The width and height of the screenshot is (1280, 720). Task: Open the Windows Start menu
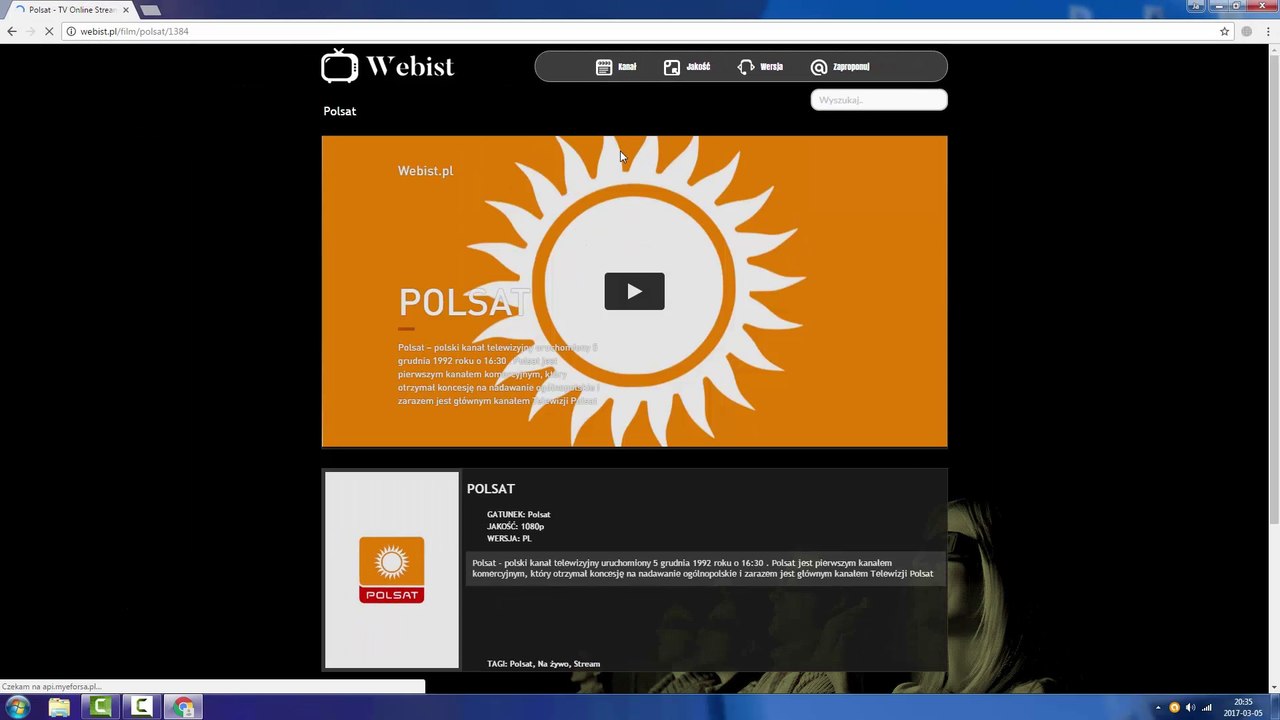(x=17, y=707)
